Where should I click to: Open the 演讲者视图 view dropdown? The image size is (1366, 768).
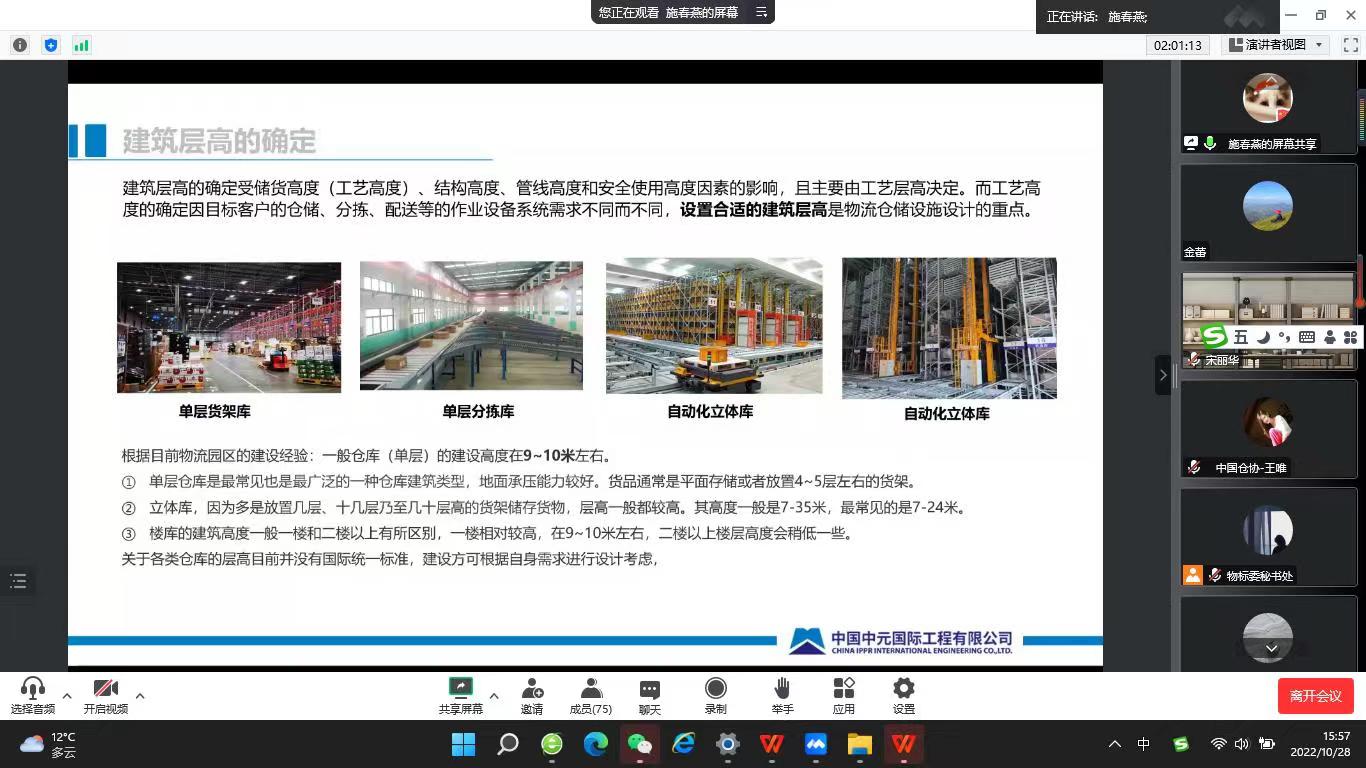[x=1276, y=45]
